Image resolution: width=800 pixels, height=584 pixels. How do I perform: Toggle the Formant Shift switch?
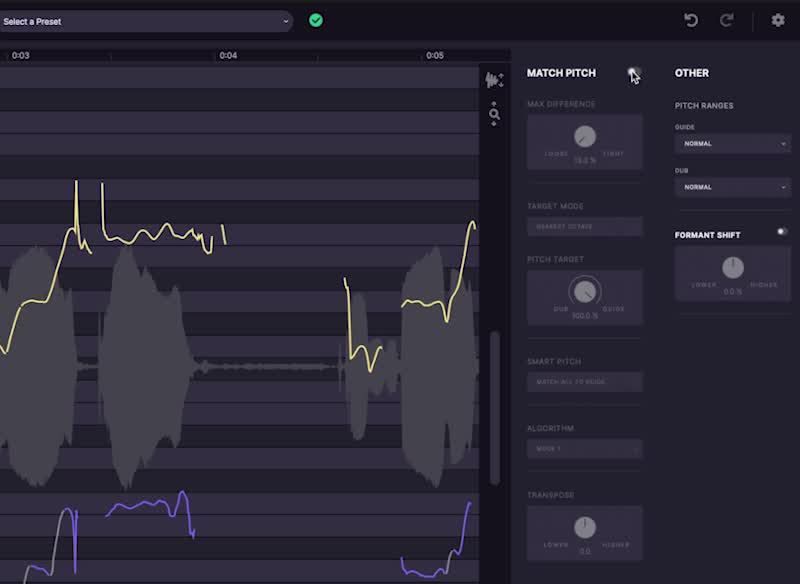point(782,232)
